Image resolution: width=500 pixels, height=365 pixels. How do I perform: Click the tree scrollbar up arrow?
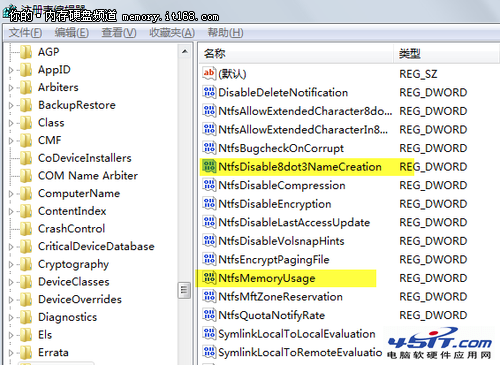(184, 52)
